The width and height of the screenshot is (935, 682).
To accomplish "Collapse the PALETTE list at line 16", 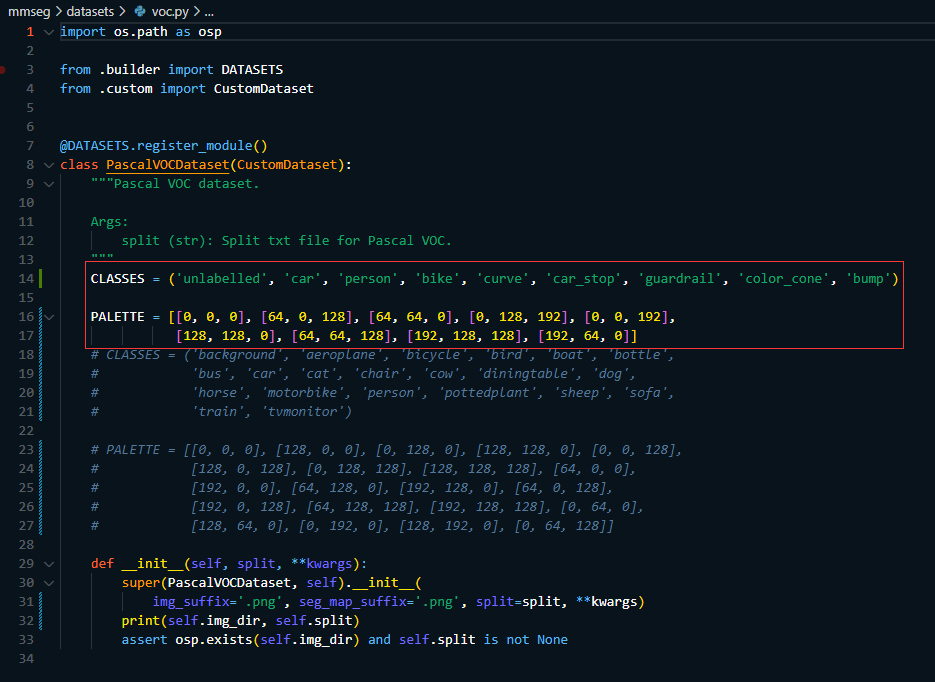I will tap(46, 316).
